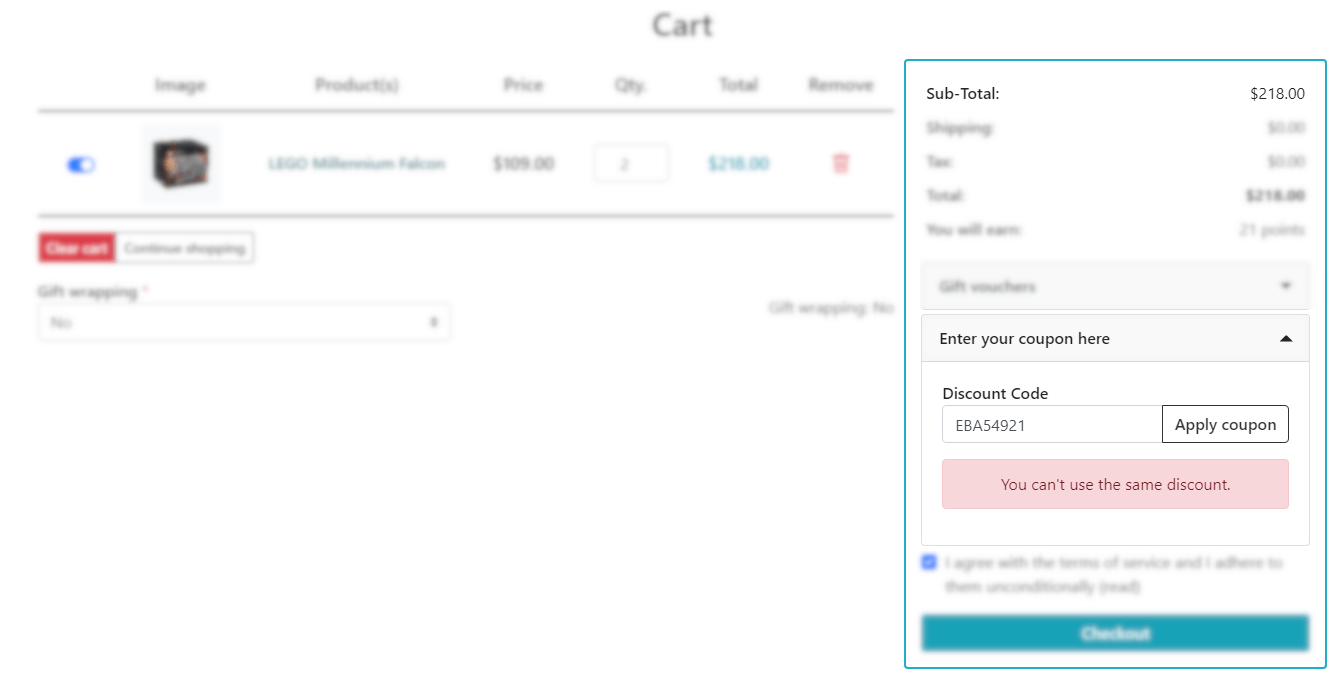Click the red Clear cart button

point(77,248)
